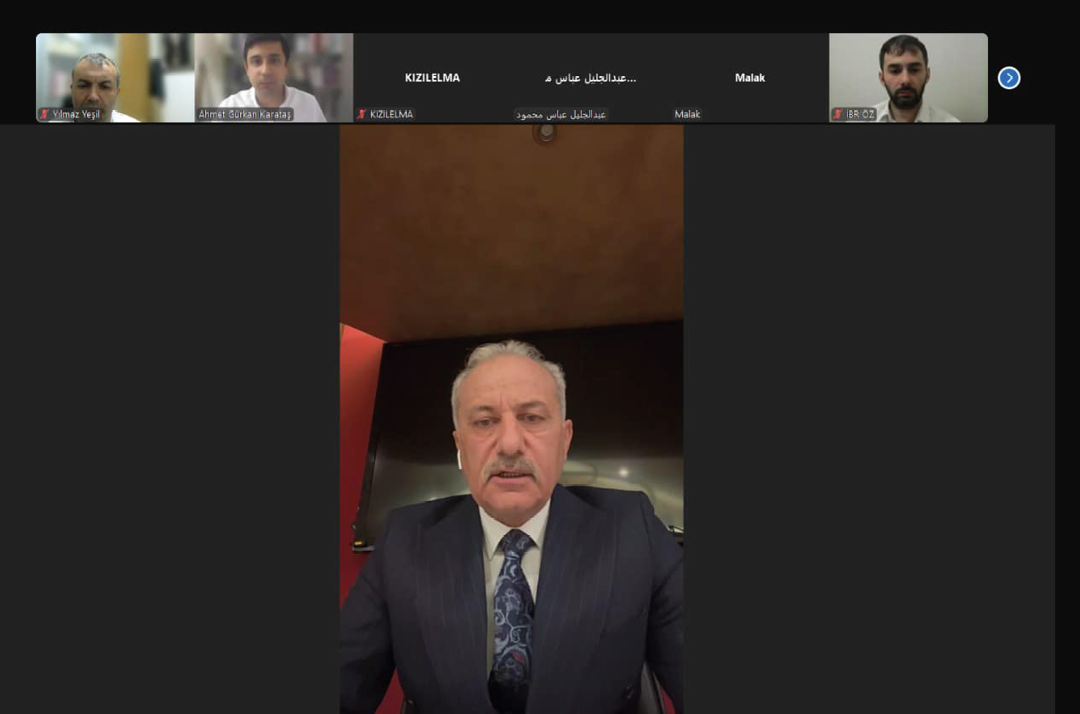This screenshot has height=714, width=1080.
Task: Show next participants with the blue arrow
Action: click(x=1009, y=78)
